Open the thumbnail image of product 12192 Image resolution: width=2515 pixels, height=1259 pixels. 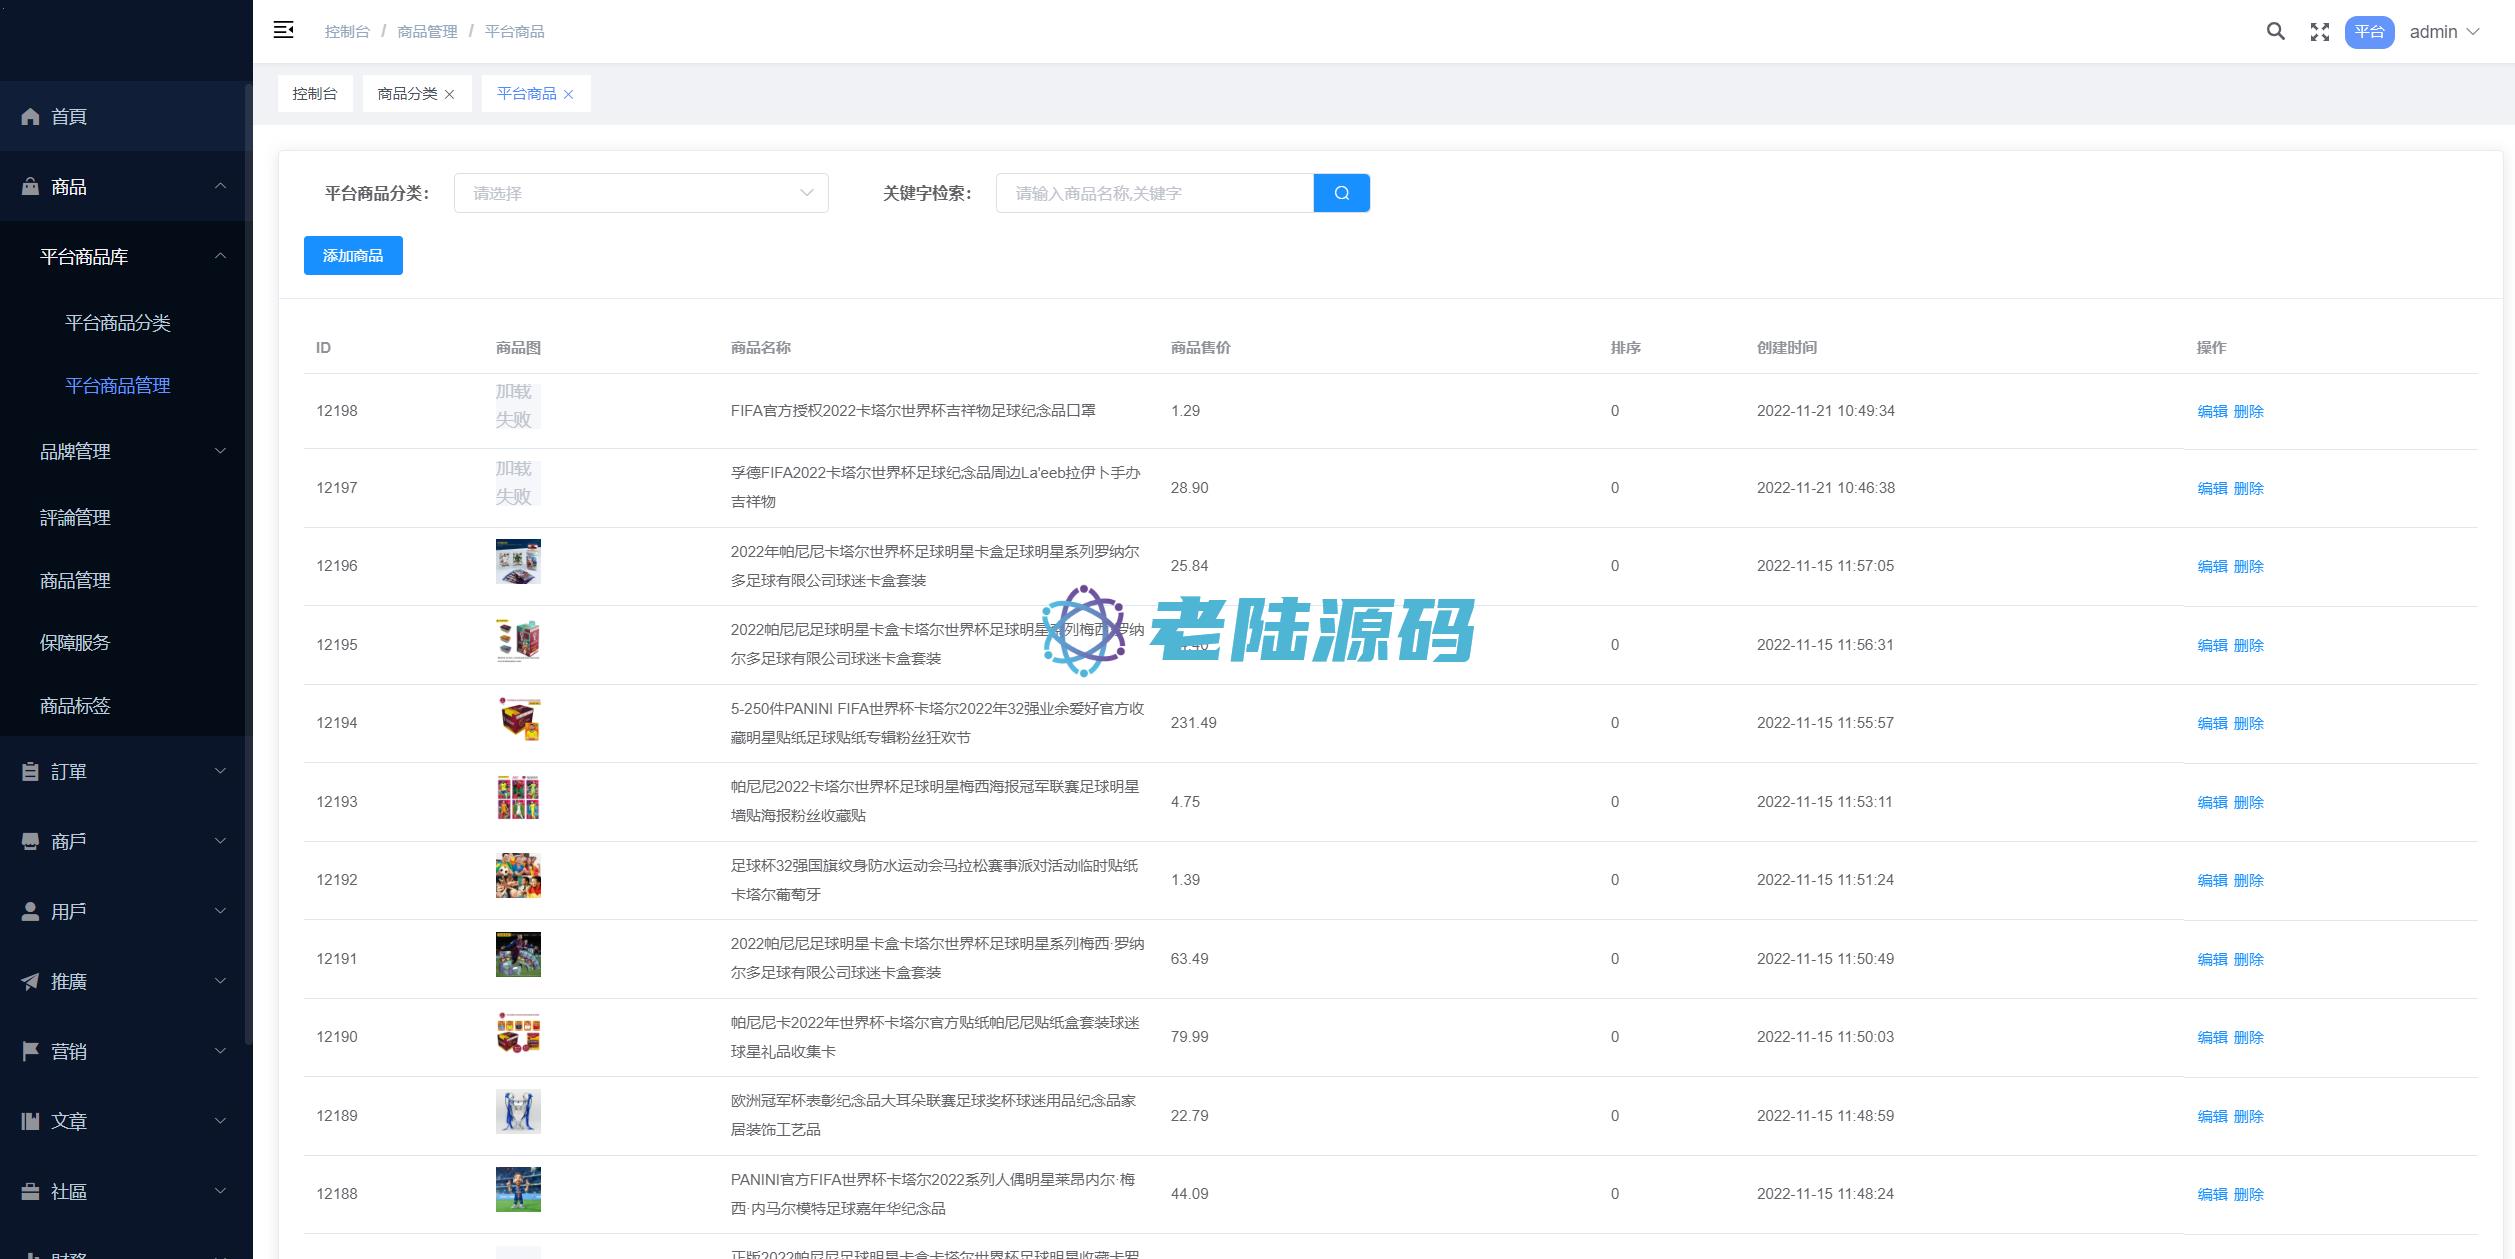click(x=518, y=876)
